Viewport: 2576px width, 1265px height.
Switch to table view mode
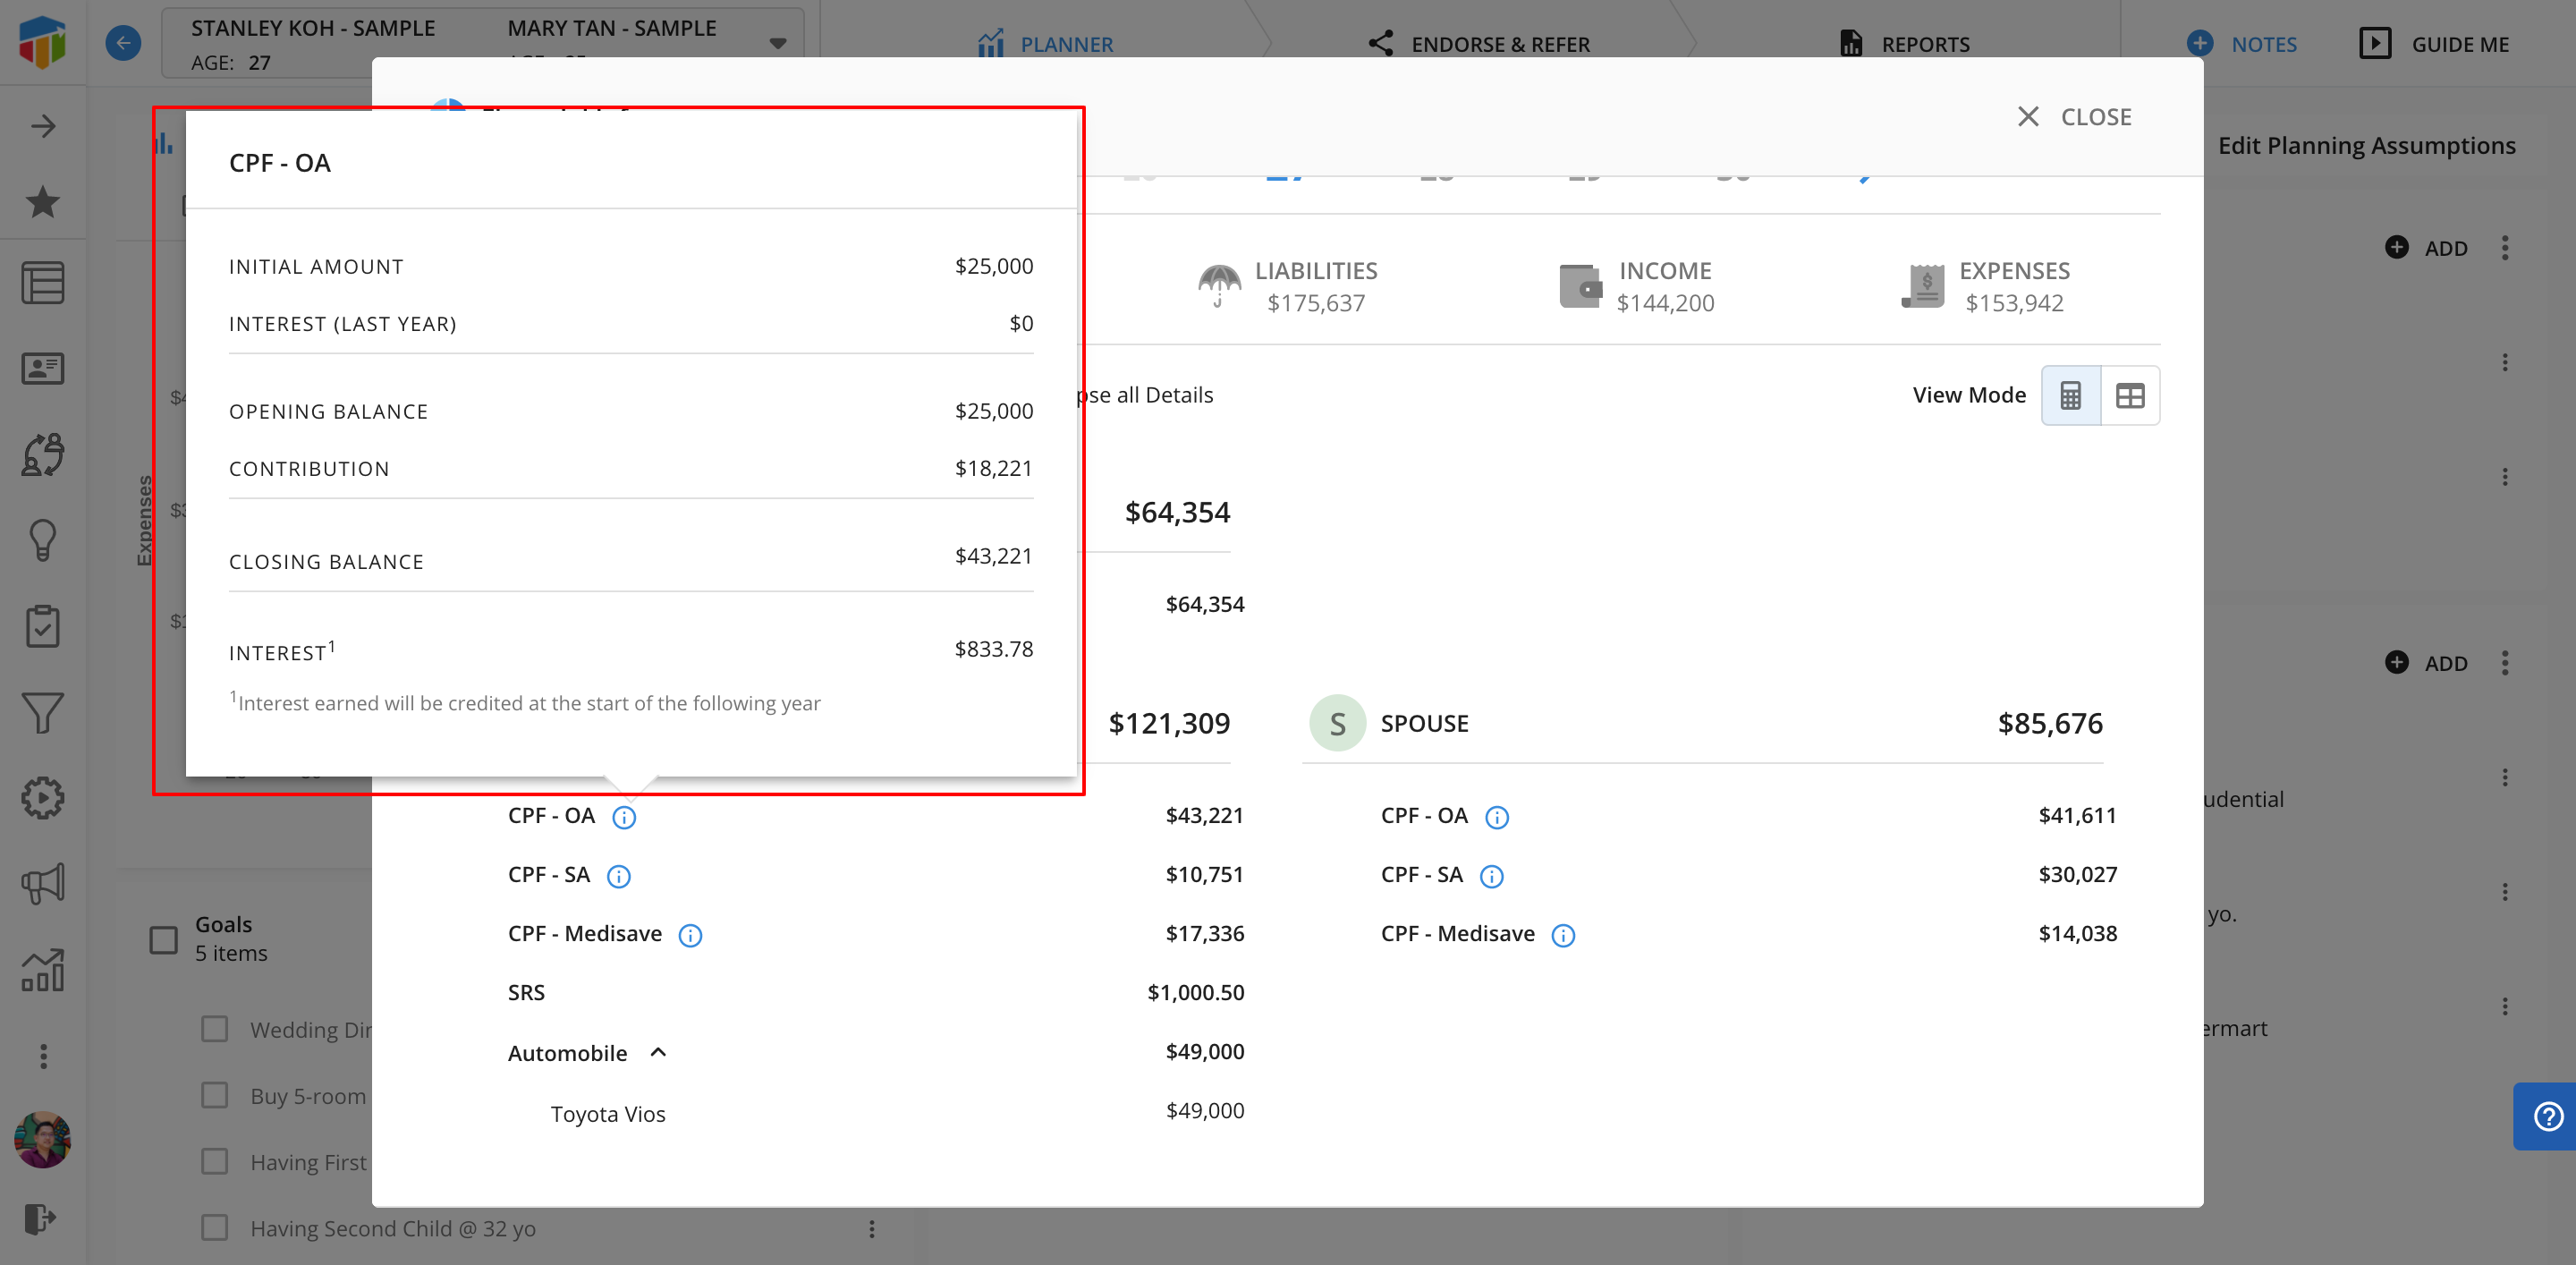[2130, 395]
